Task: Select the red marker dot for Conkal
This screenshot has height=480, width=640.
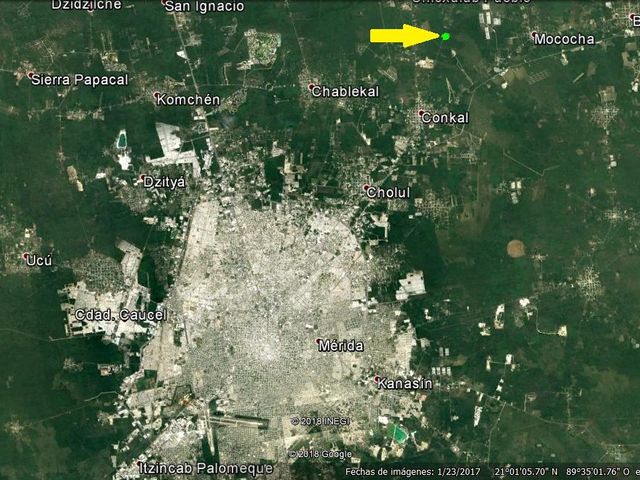Action: (421, 113)
